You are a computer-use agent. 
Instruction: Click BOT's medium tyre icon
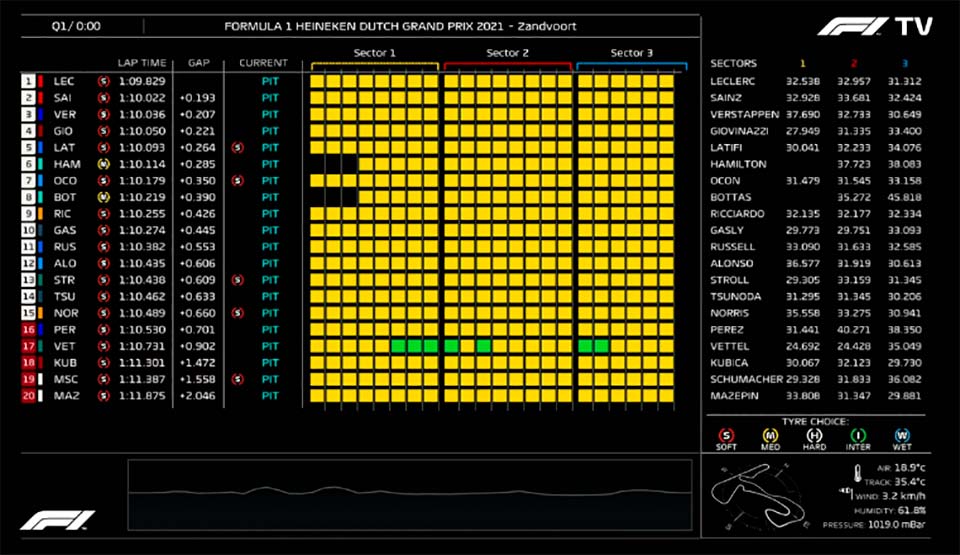(103, 197)
